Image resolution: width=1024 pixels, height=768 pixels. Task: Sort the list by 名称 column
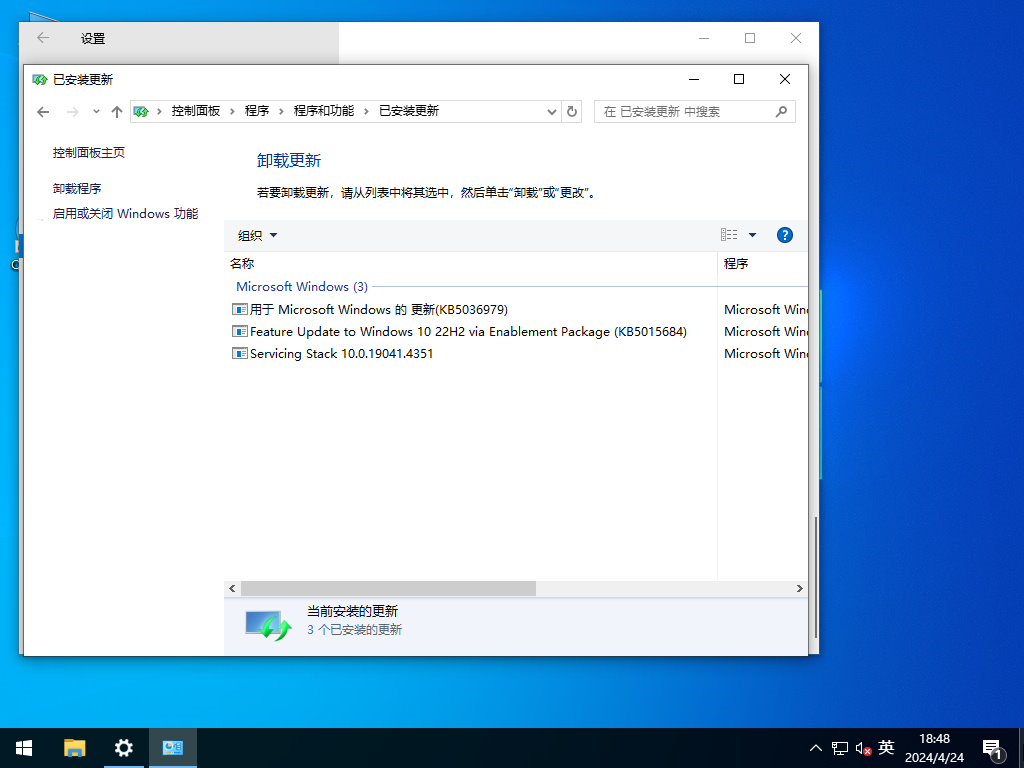pos(242,263)
